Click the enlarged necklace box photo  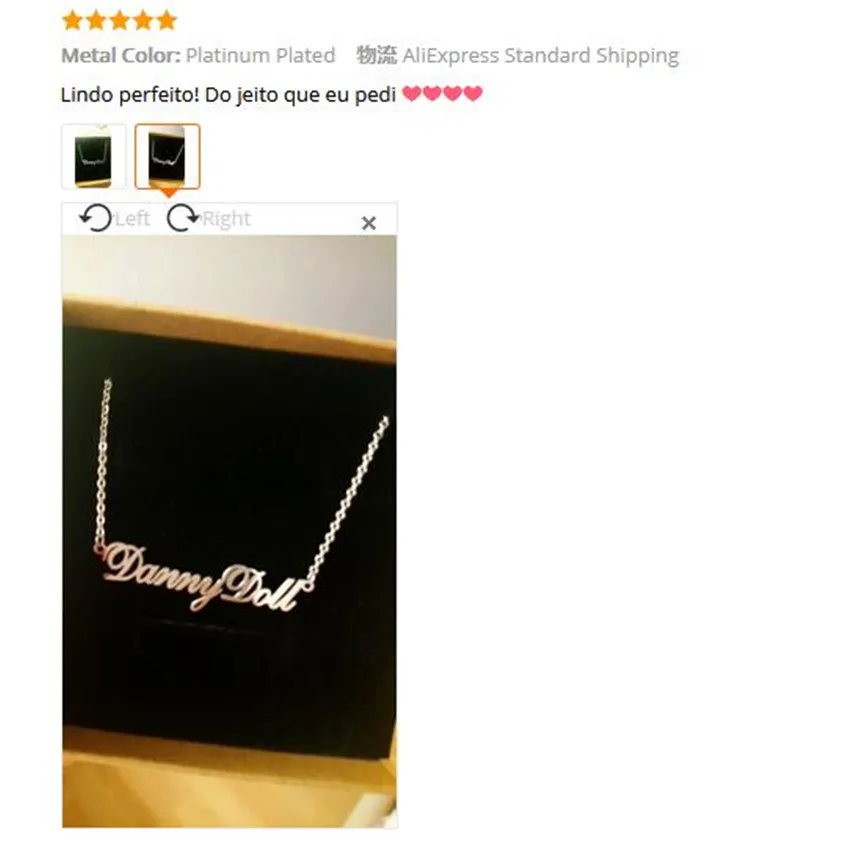pos(229,531)
